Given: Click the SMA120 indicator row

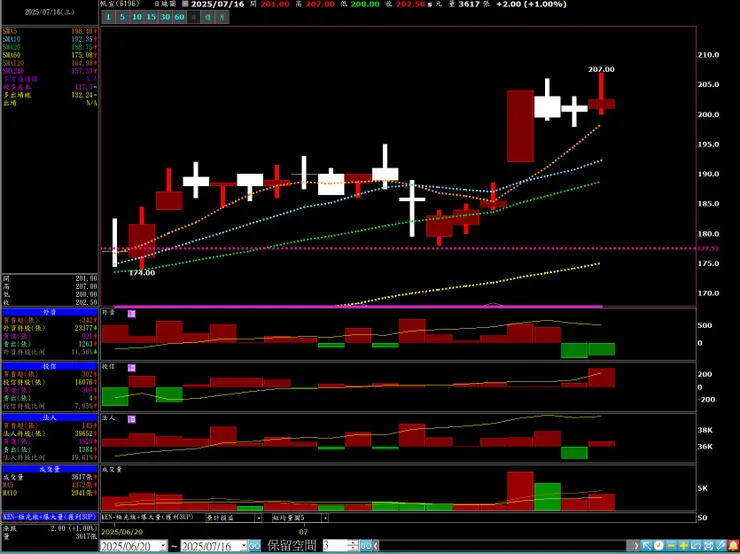Looking at the screenshot, I should (x=50, y=63).
